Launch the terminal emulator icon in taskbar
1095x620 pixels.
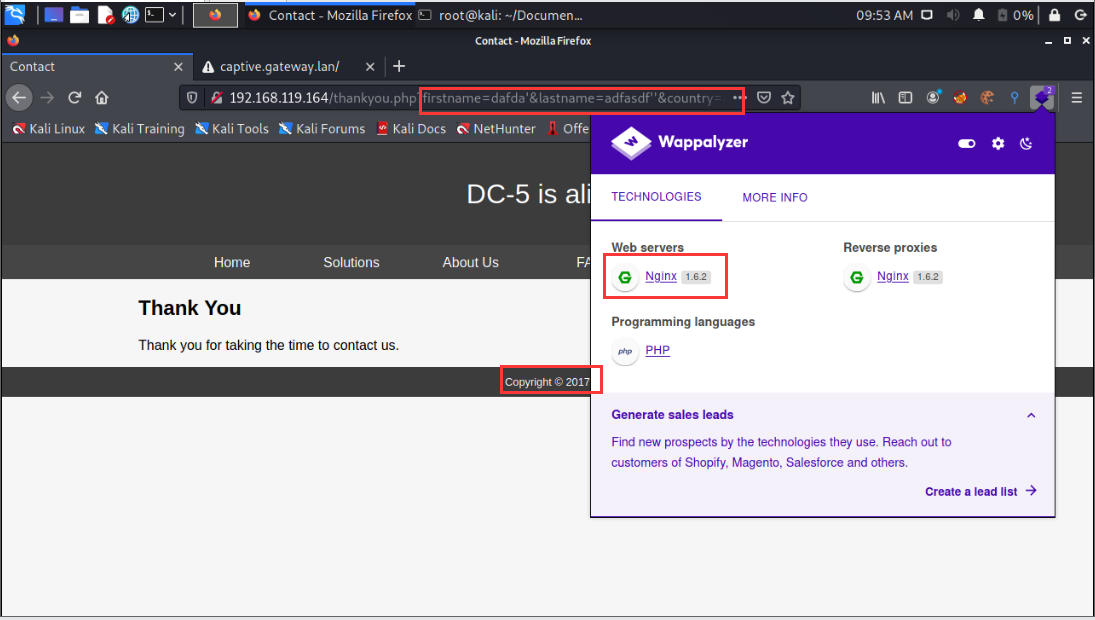tap(154, 15)
